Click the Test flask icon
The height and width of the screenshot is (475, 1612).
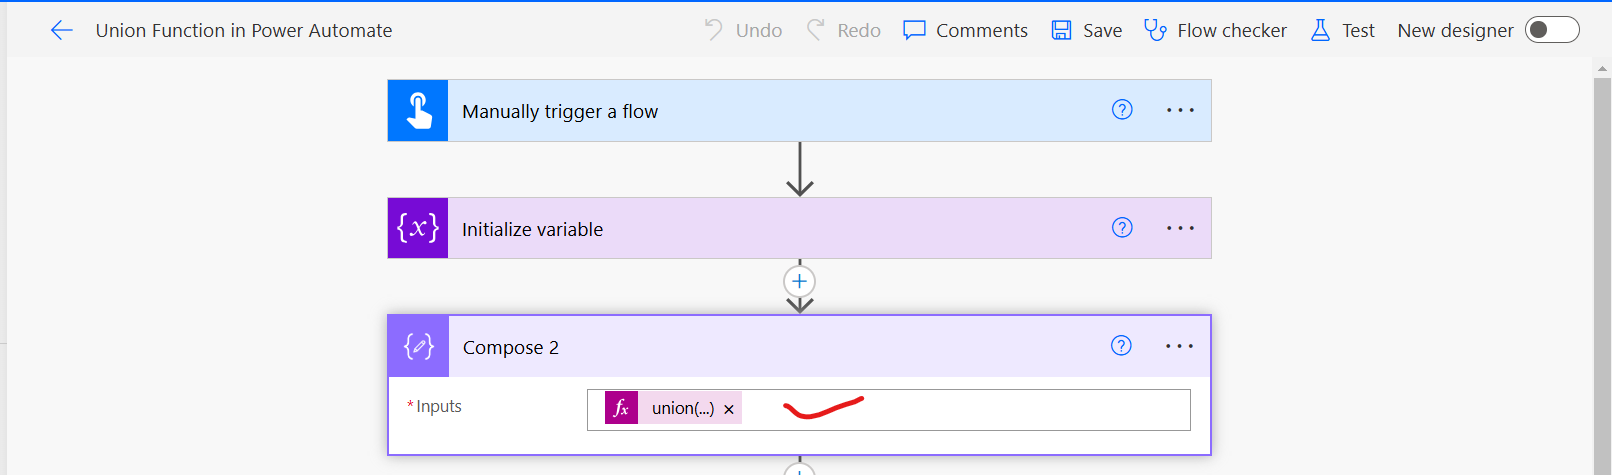(x=1320, y=31)
